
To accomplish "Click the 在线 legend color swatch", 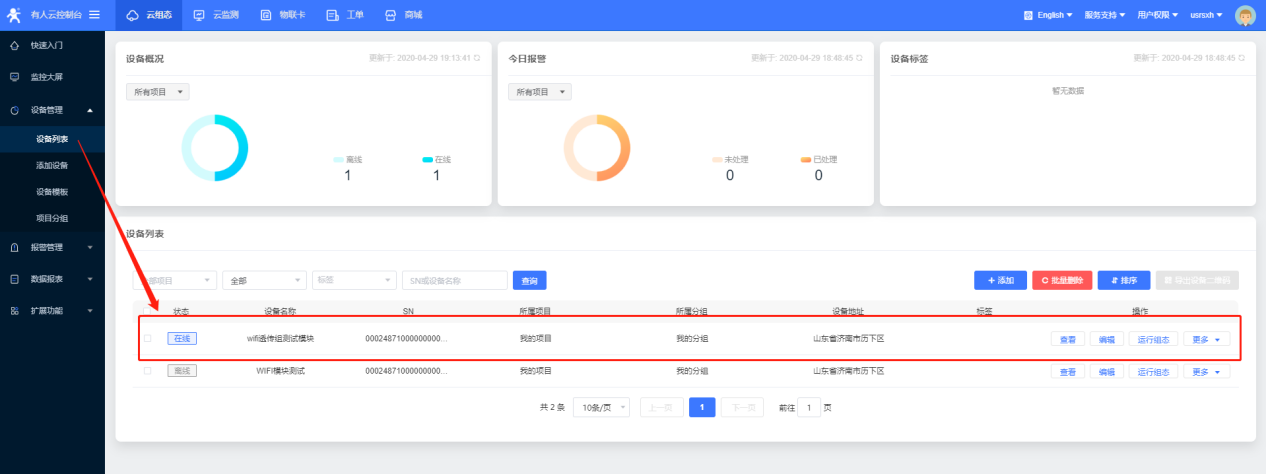I will [x=427, y=159].
